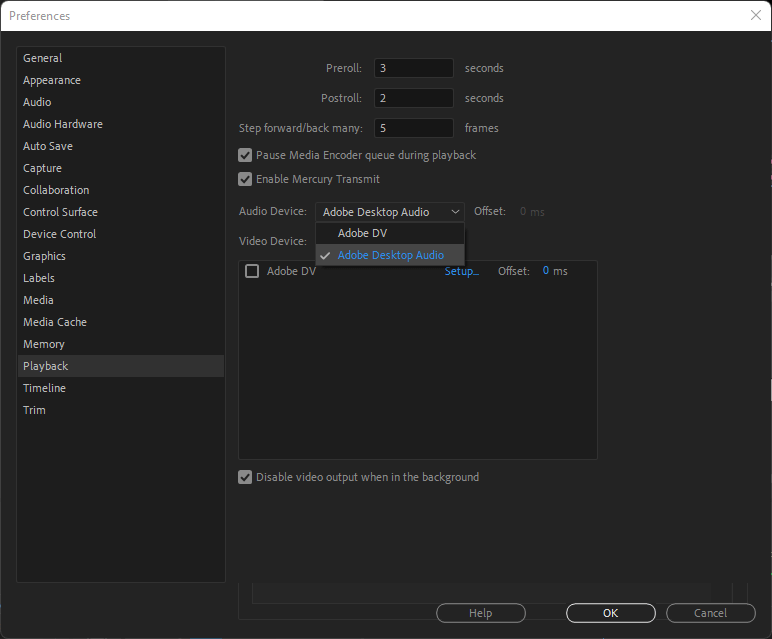The height and width of the screenshot is (639, 772).
Task: Select Labels in the category list
Action: [x=121, y=278]
